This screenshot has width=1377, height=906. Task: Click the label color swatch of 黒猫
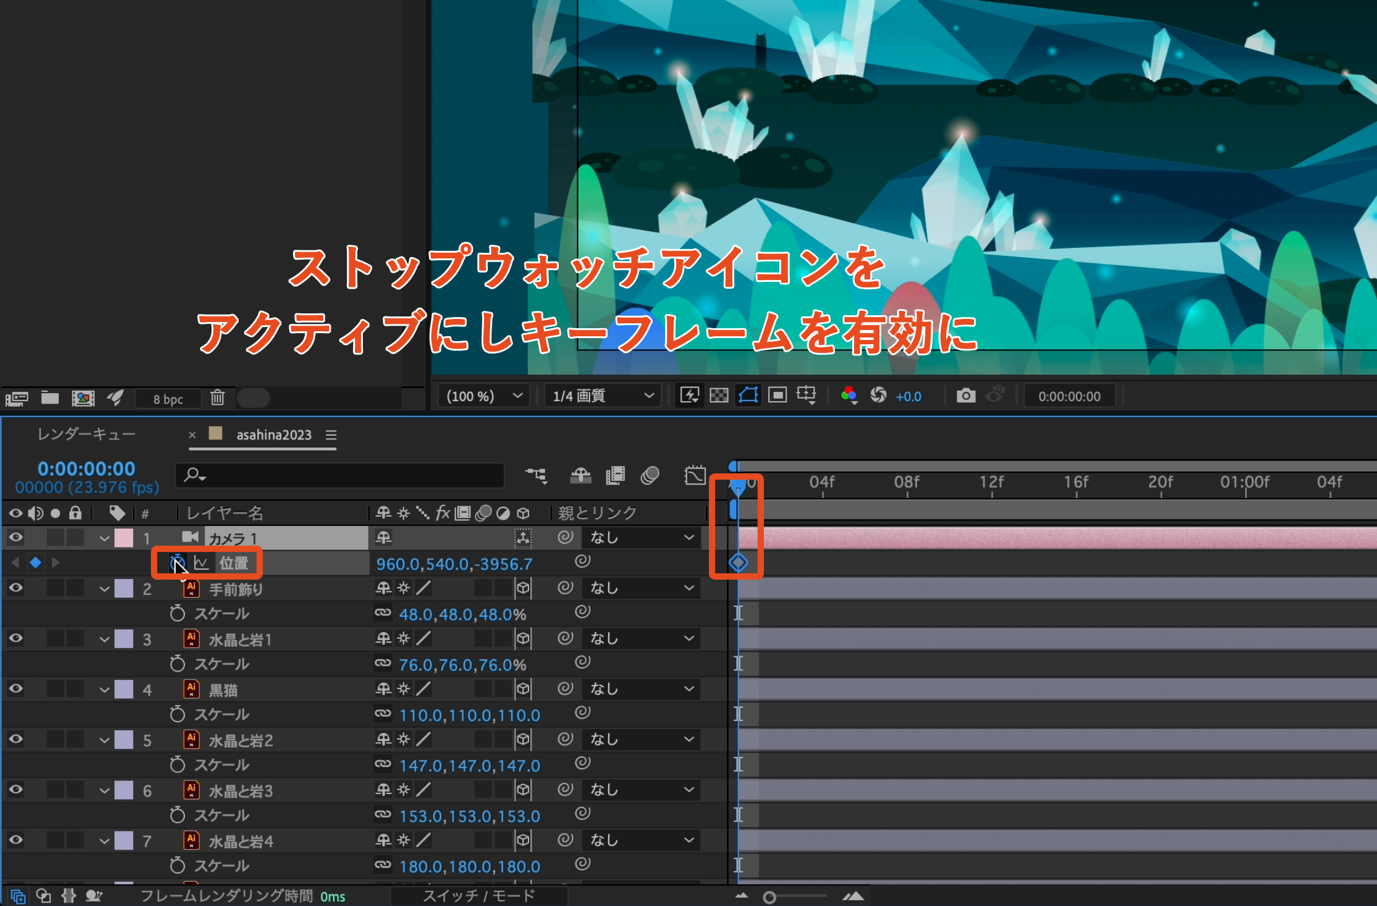[x=124, y=689]
